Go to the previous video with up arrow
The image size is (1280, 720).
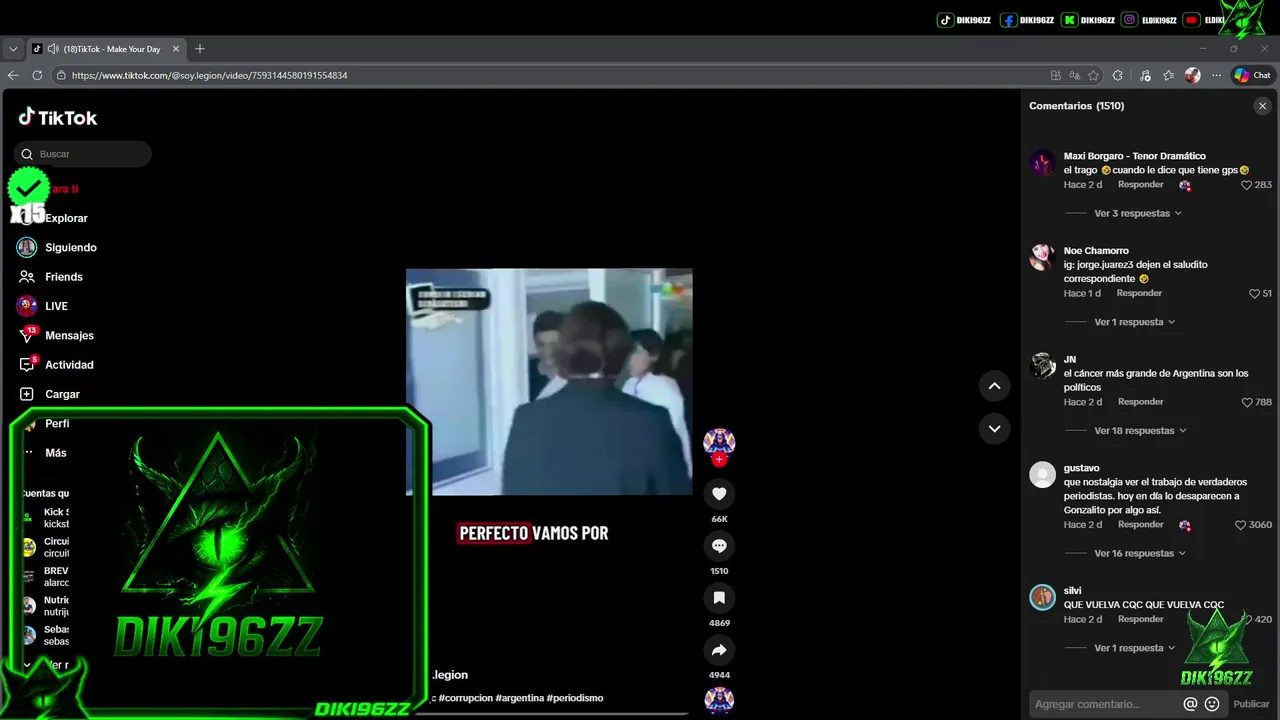(994, 386)
